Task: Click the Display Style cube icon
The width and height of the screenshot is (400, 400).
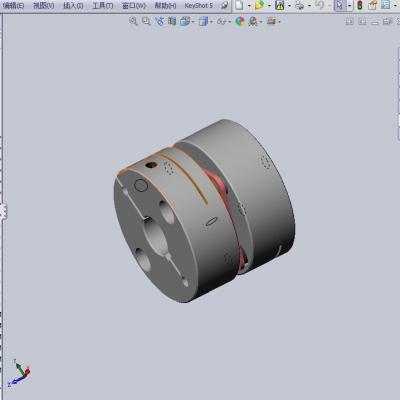Action: 203,22
